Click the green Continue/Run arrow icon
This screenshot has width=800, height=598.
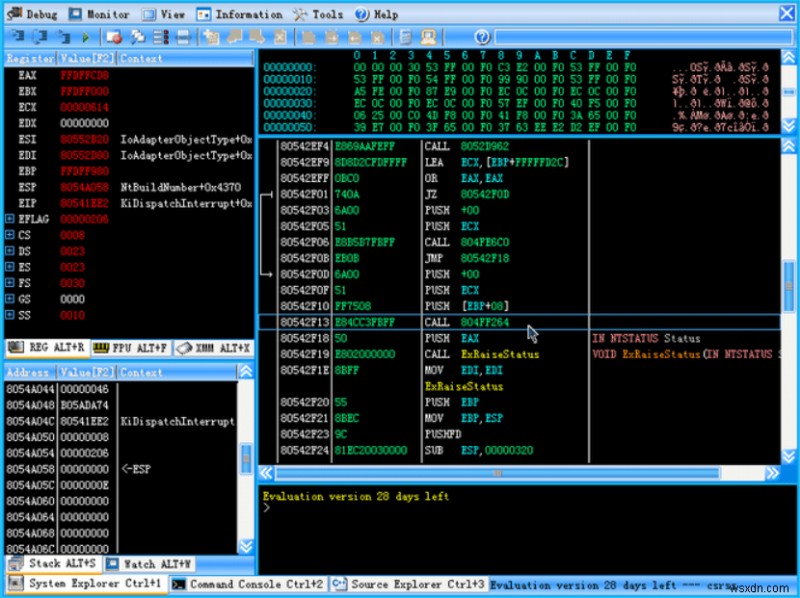85,37
